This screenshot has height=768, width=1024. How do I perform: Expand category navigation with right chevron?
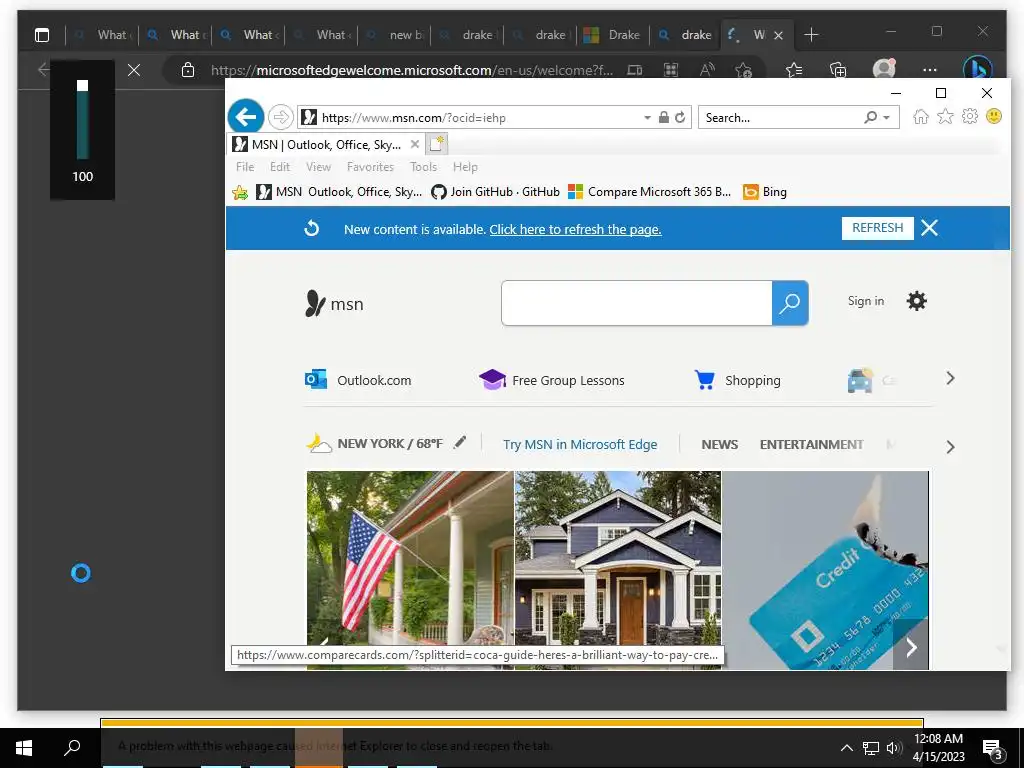tap(950, 447)
